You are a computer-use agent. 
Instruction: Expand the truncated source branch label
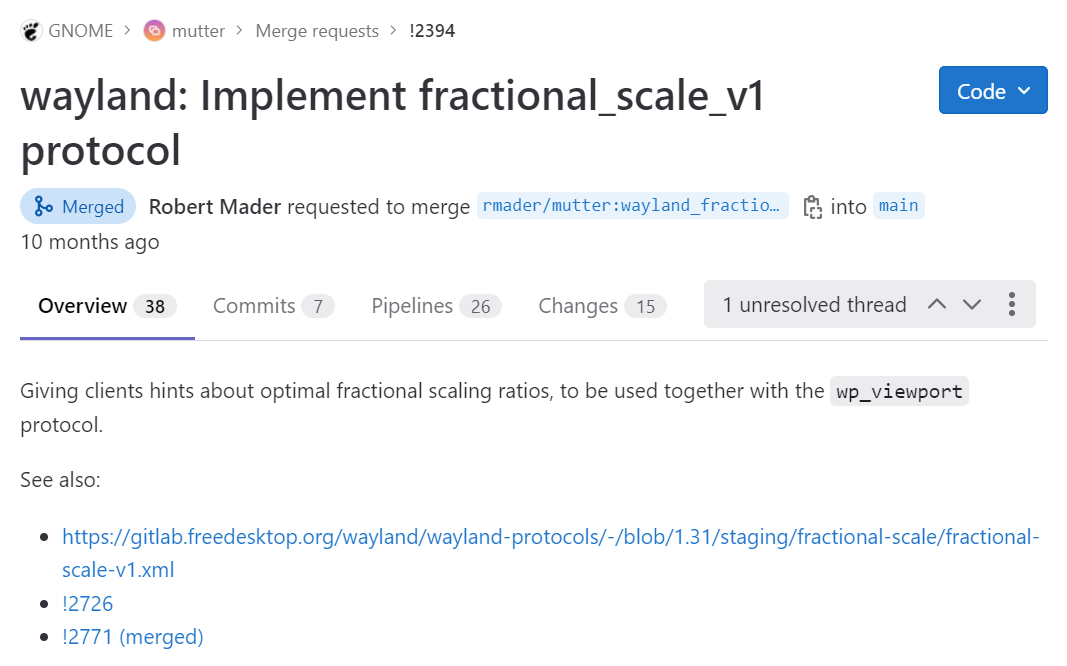(632, 206)
